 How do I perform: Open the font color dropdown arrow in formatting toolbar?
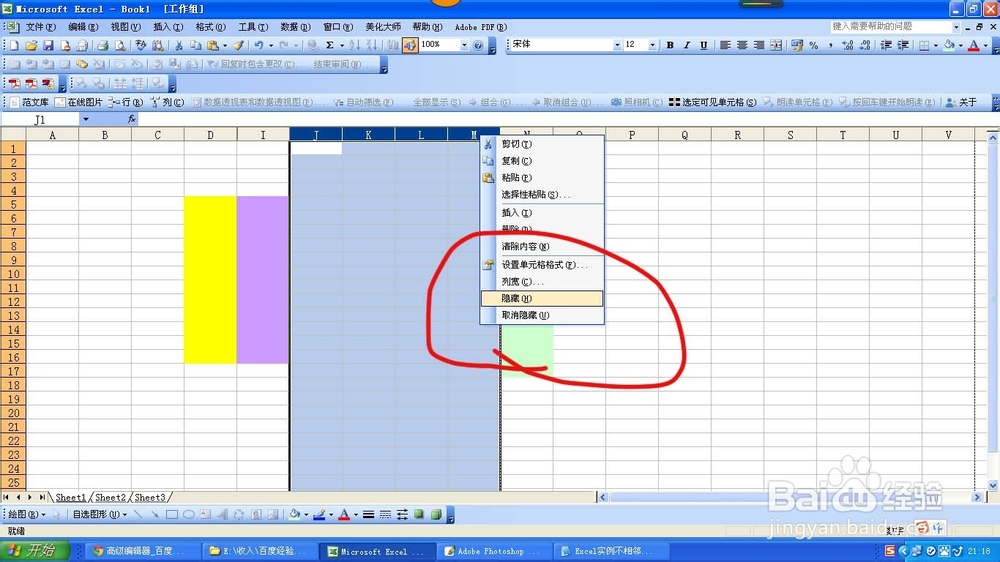coord(985,45)
